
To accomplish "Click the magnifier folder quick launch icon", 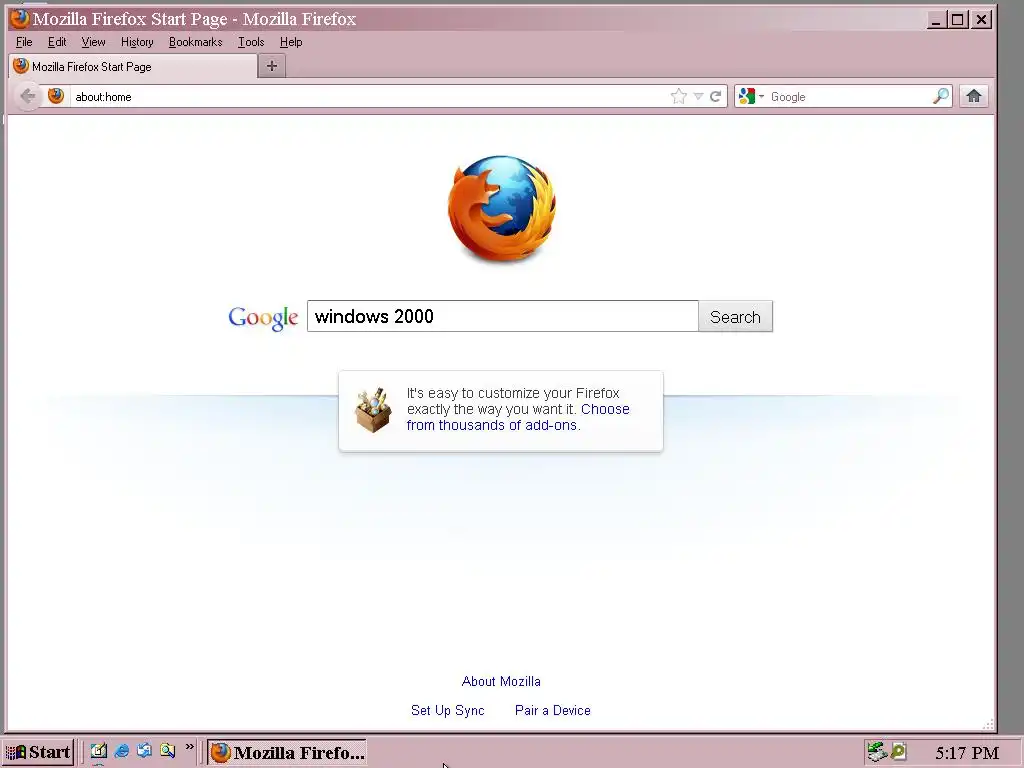I will pyautogui.click(x=167, y=751).
